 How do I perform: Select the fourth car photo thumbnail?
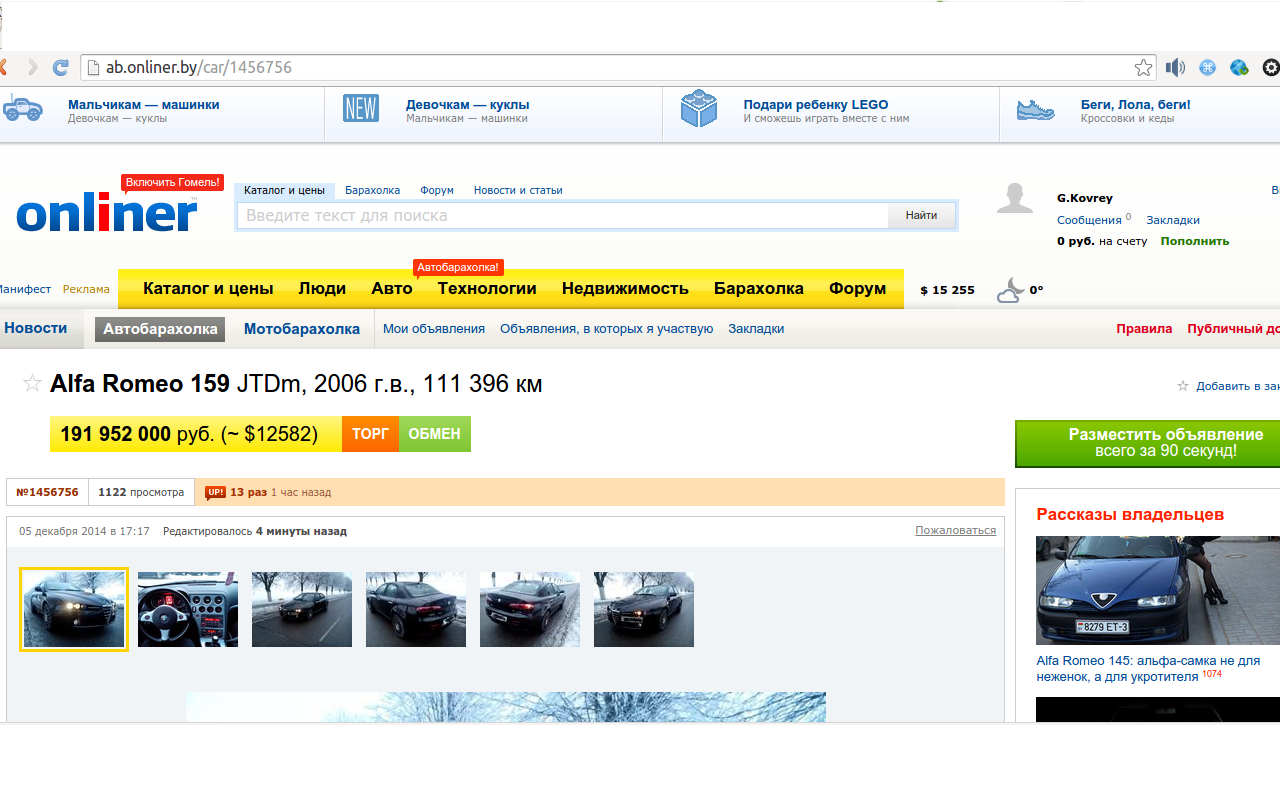click(416, 609)
